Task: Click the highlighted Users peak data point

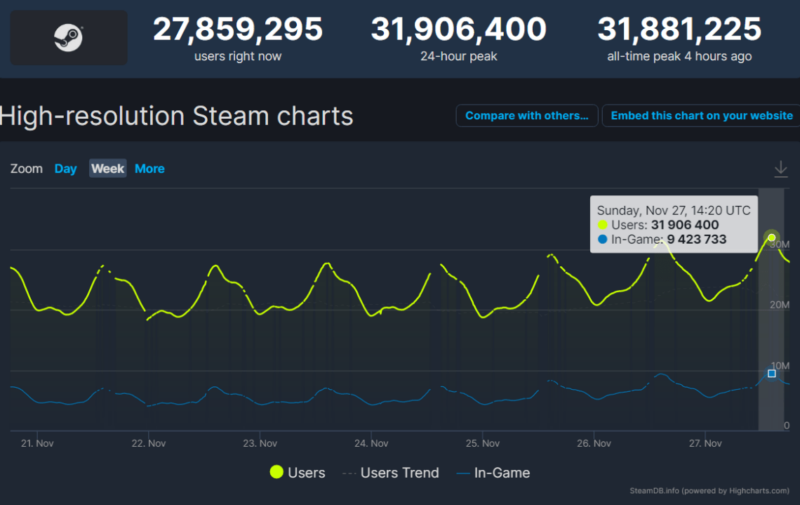Action: click(x=771, y=237)
